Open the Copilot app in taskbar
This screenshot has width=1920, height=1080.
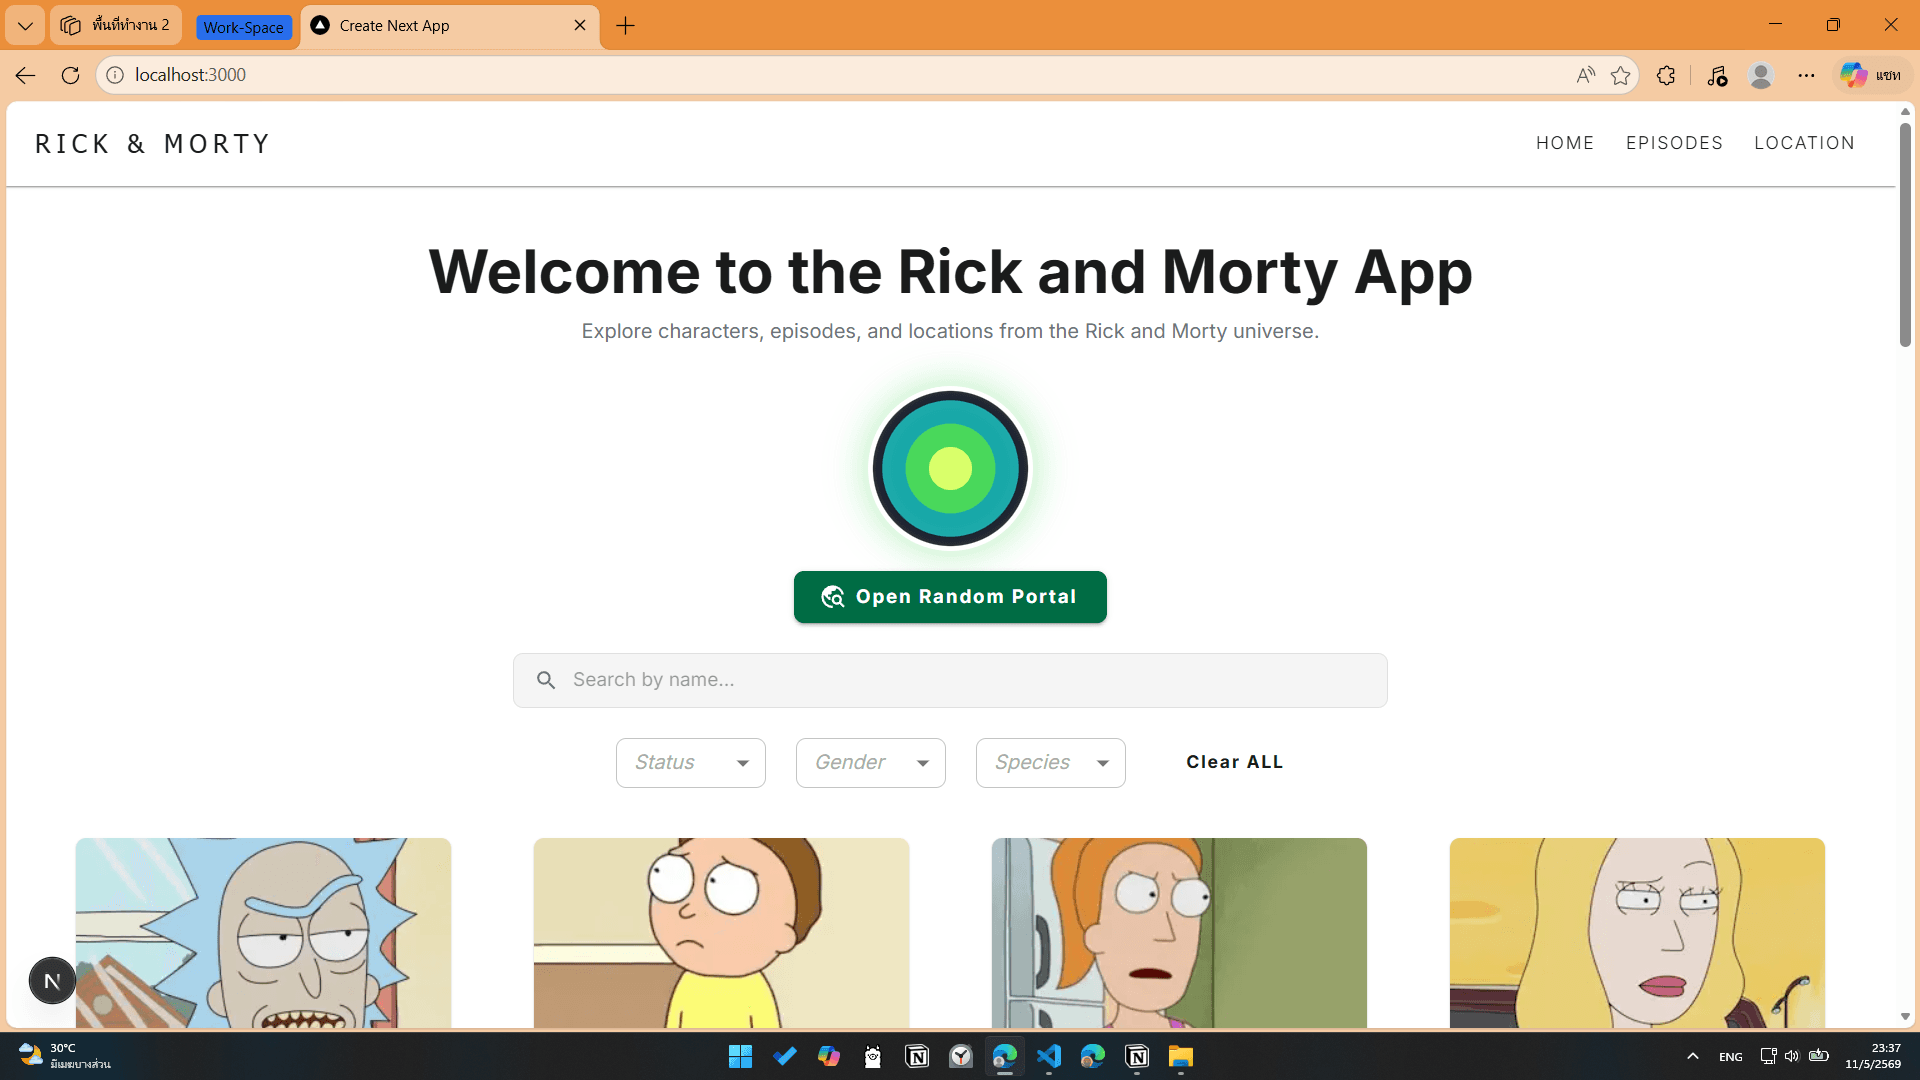coord(829,1056)
